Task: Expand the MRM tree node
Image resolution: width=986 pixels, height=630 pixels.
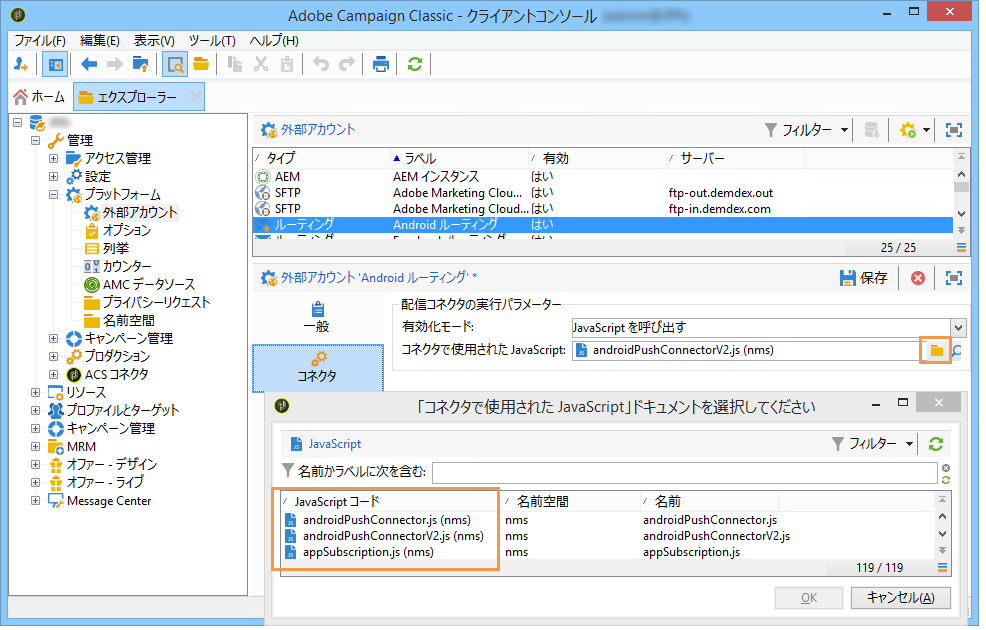Action: click(x=36, y=447)
